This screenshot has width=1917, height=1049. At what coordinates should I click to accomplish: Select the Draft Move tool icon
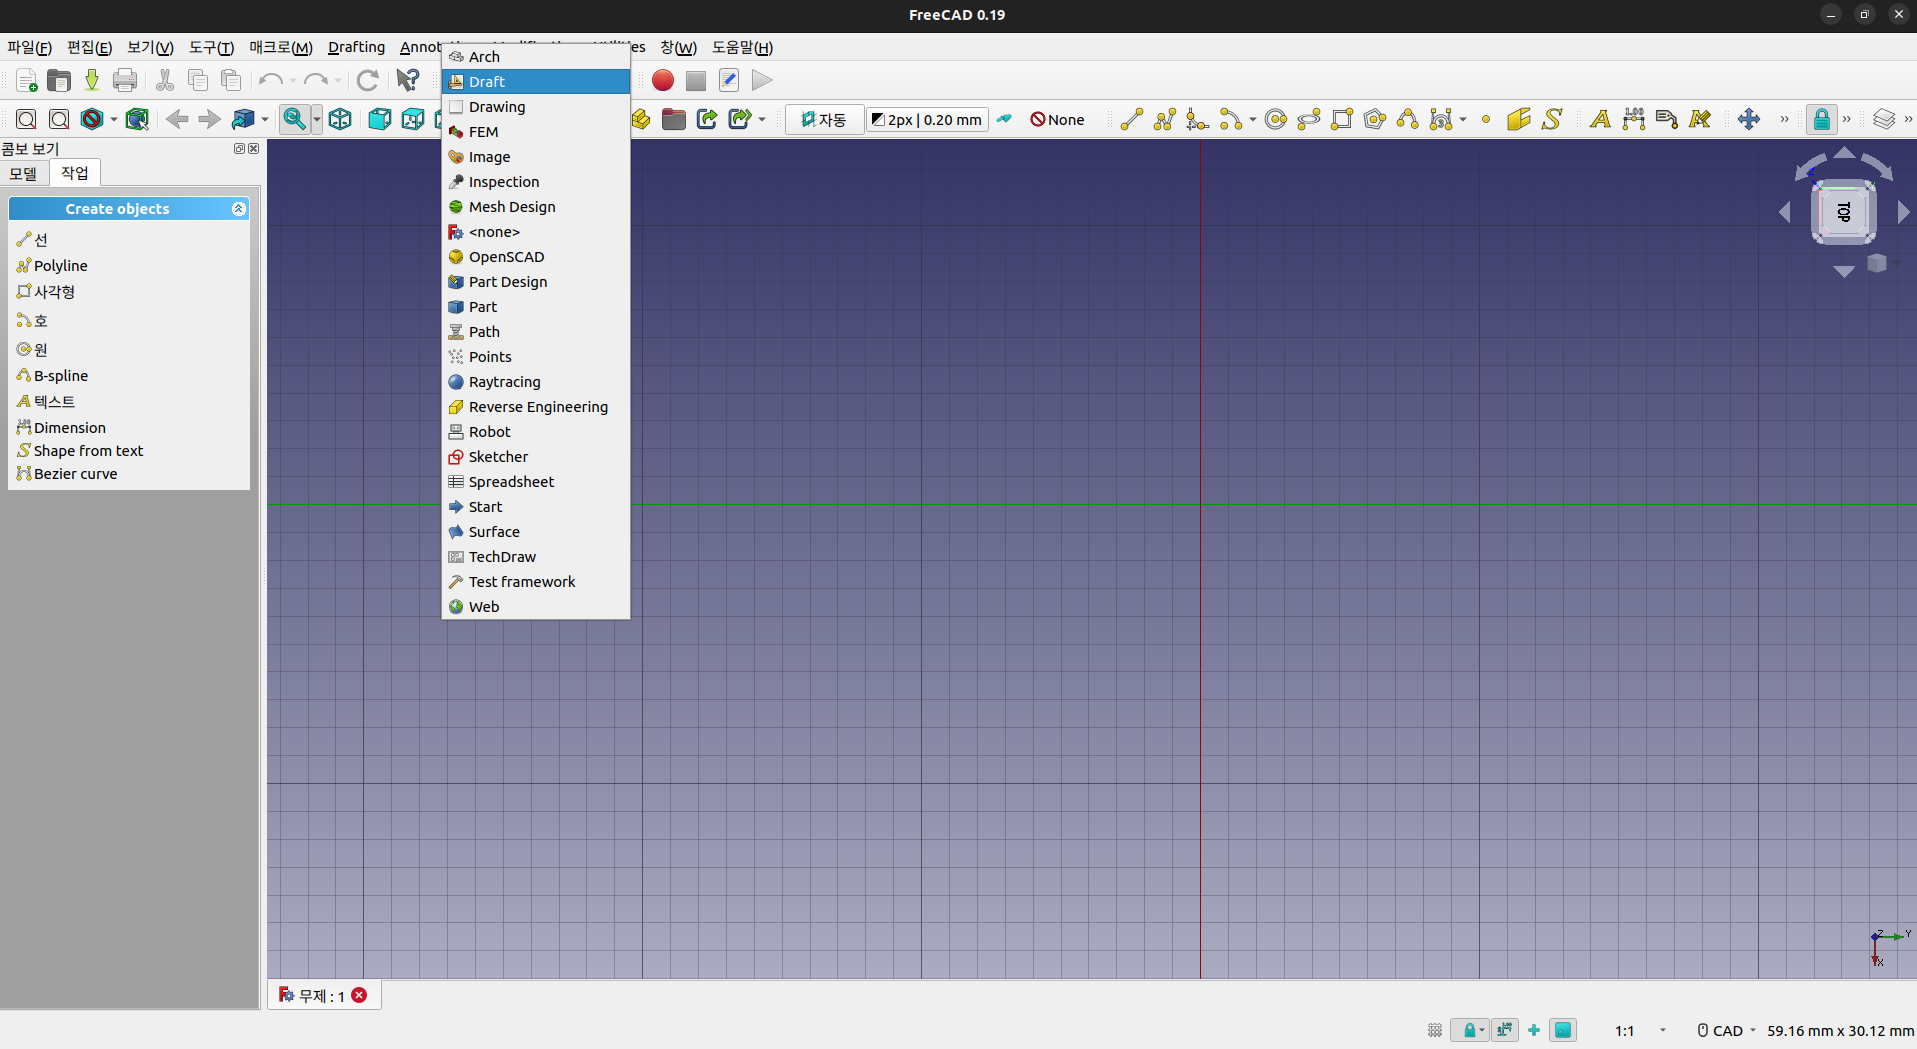point(1749,120)
